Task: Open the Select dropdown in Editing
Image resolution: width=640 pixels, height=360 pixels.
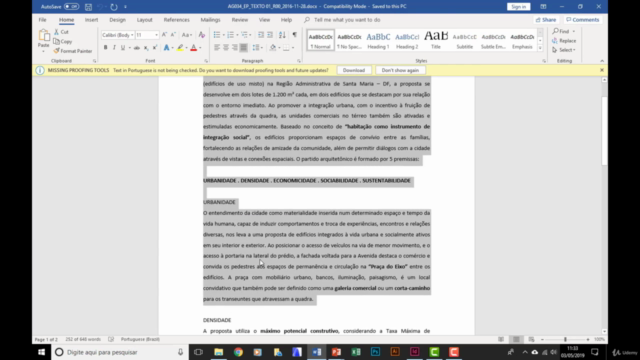Action: coord(564,50)
